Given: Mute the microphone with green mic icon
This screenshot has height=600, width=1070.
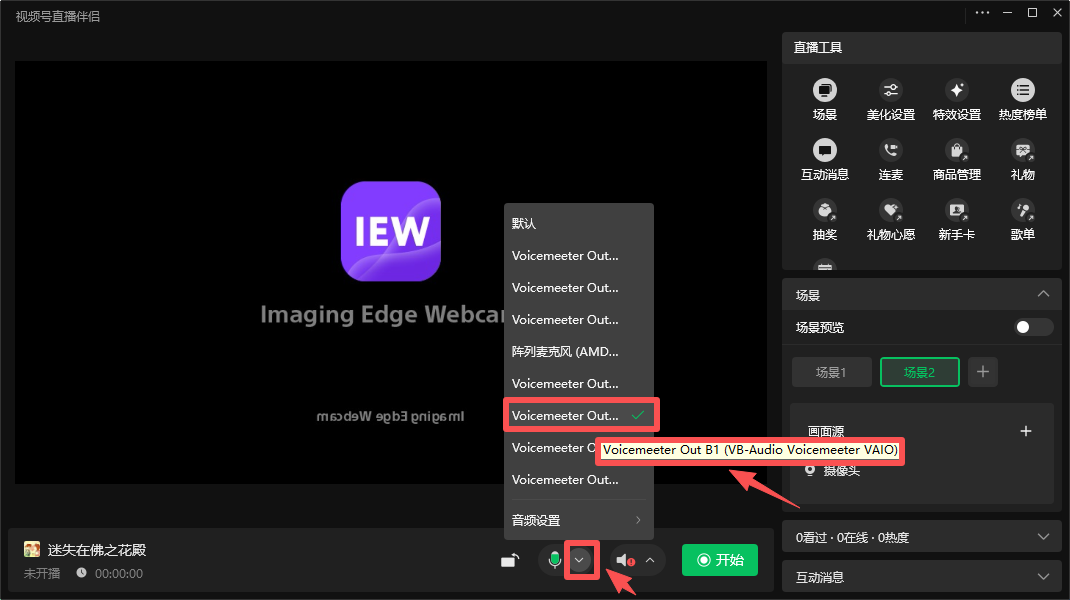Looking at the screenshot, I should point(555,560).
